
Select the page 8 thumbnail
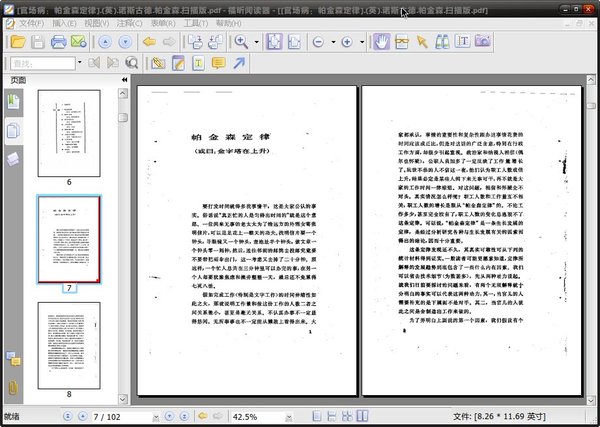69,346
